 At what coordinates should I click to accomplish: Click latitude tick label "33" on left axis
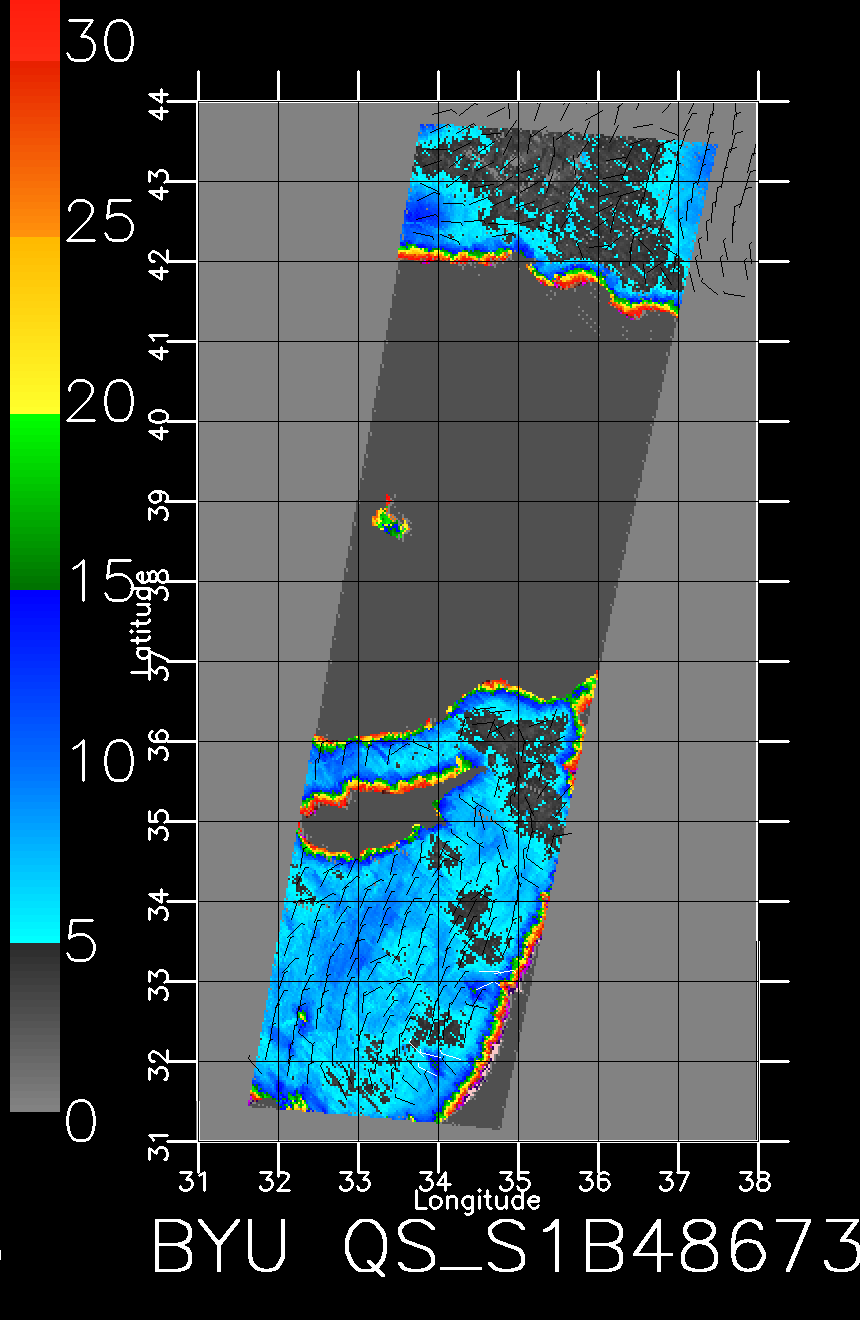158,983
